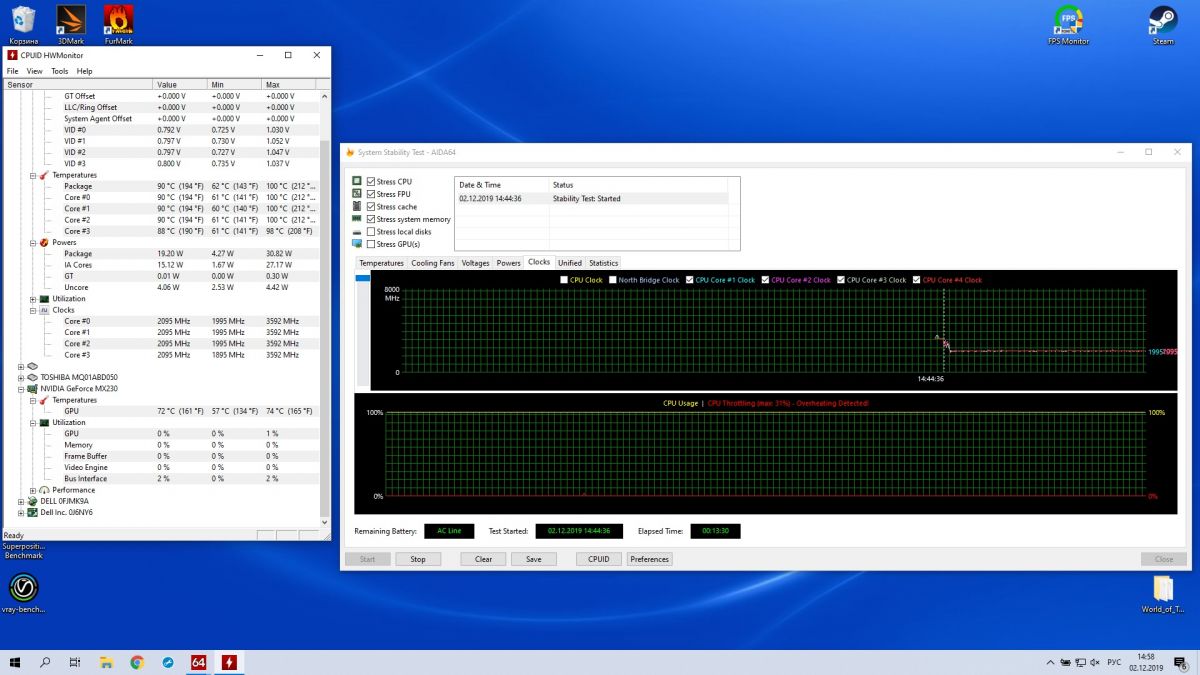Expand the CPU Utilization tree node

click(32, 299)
